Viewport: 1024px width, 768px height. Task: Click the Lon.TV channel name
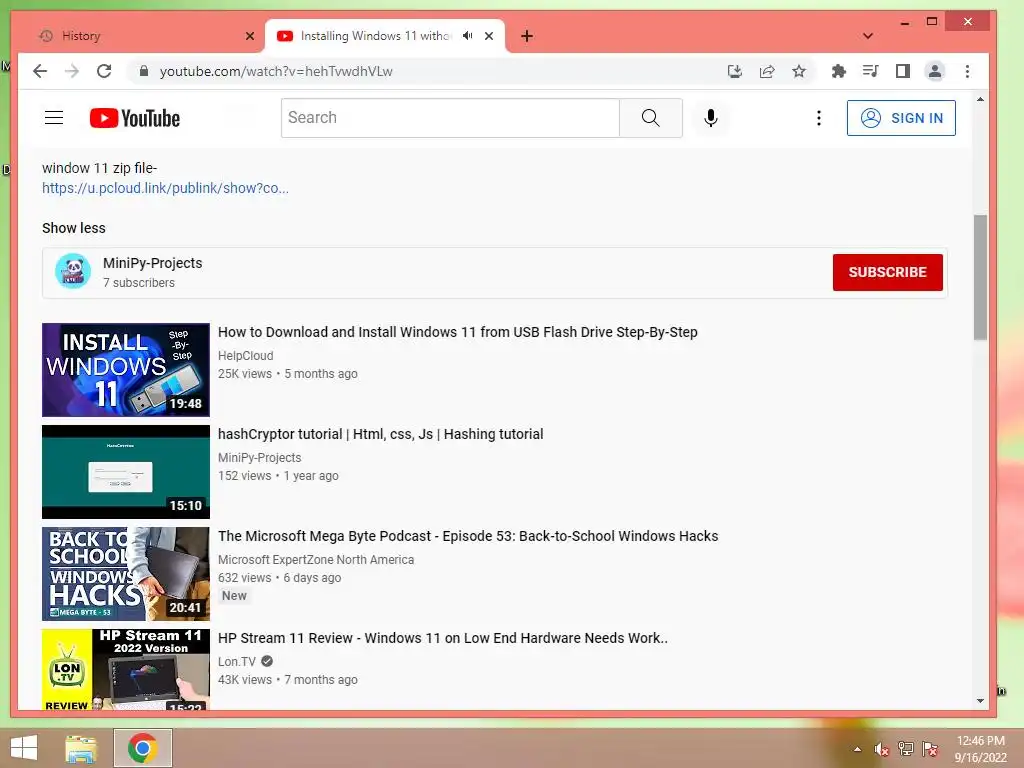(236, 661)
